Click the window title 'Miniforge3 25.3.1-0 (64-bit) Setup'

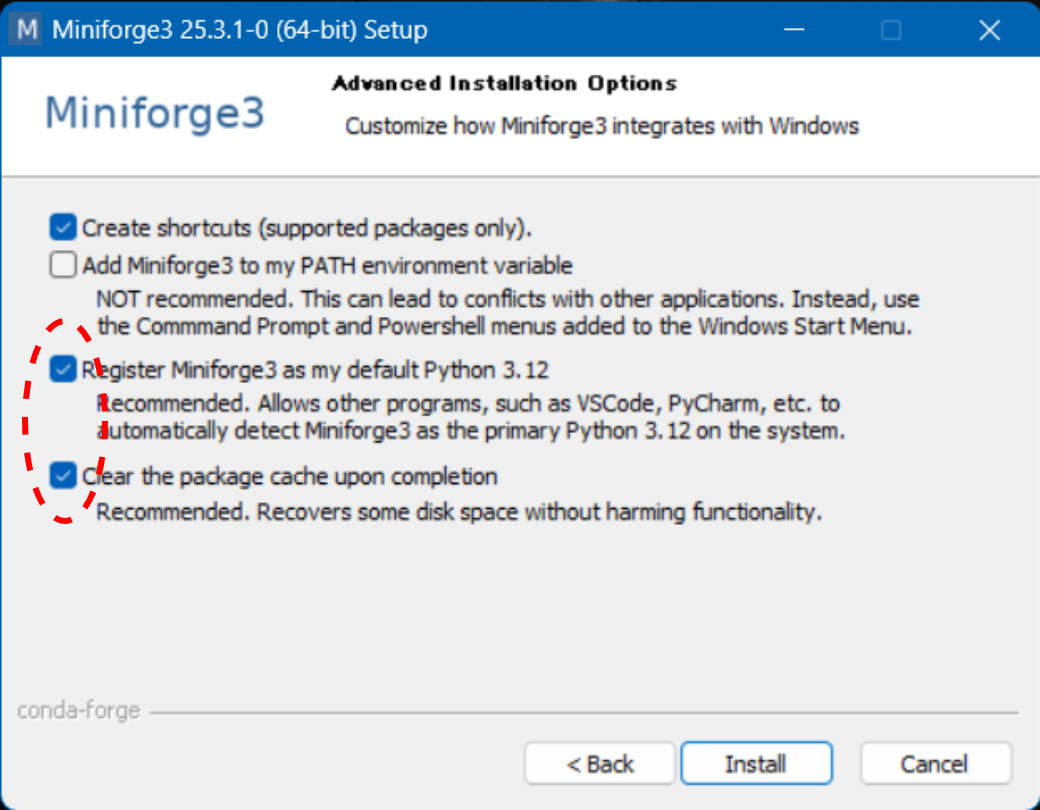[x=239, y=30]
